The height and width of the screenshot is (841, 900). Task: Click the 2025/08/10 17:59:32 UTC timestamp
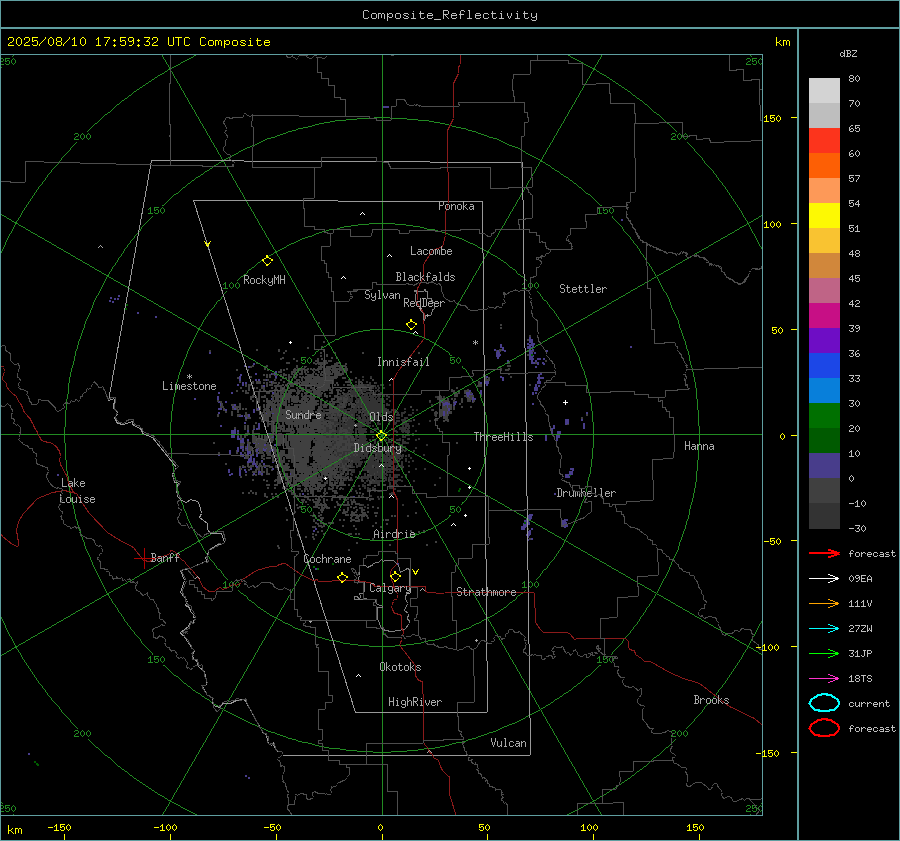point(138,42)
